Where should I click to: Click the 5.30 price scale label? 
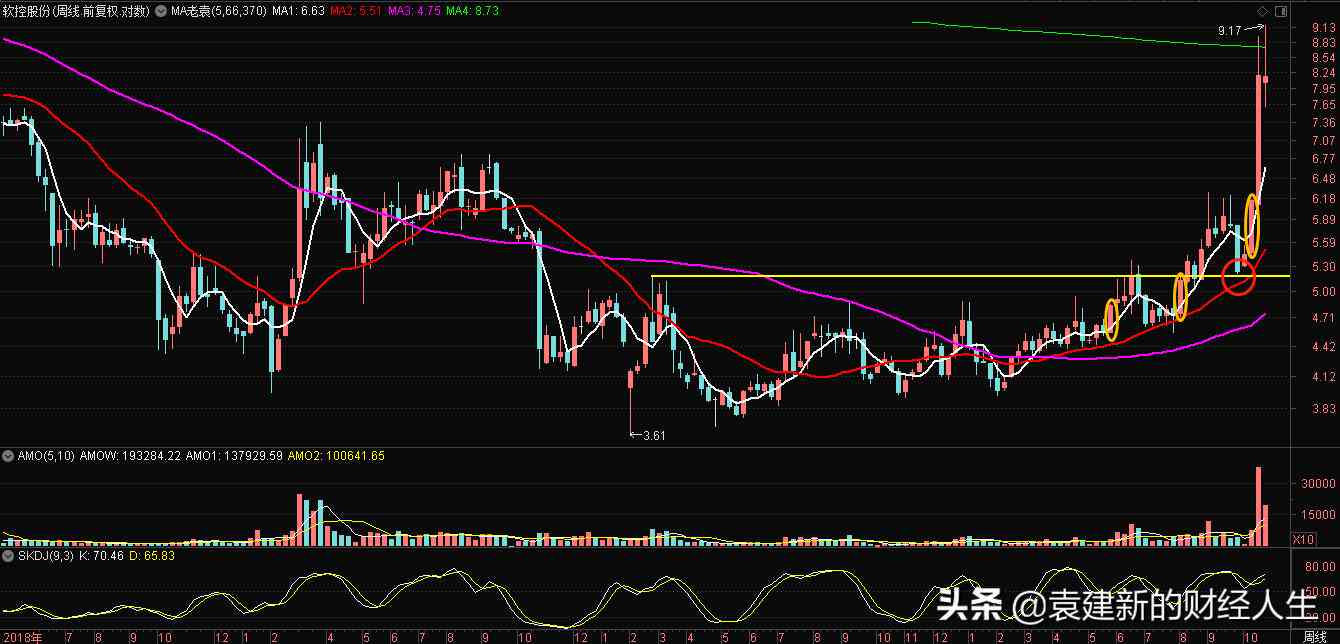tap(1323, 267)
